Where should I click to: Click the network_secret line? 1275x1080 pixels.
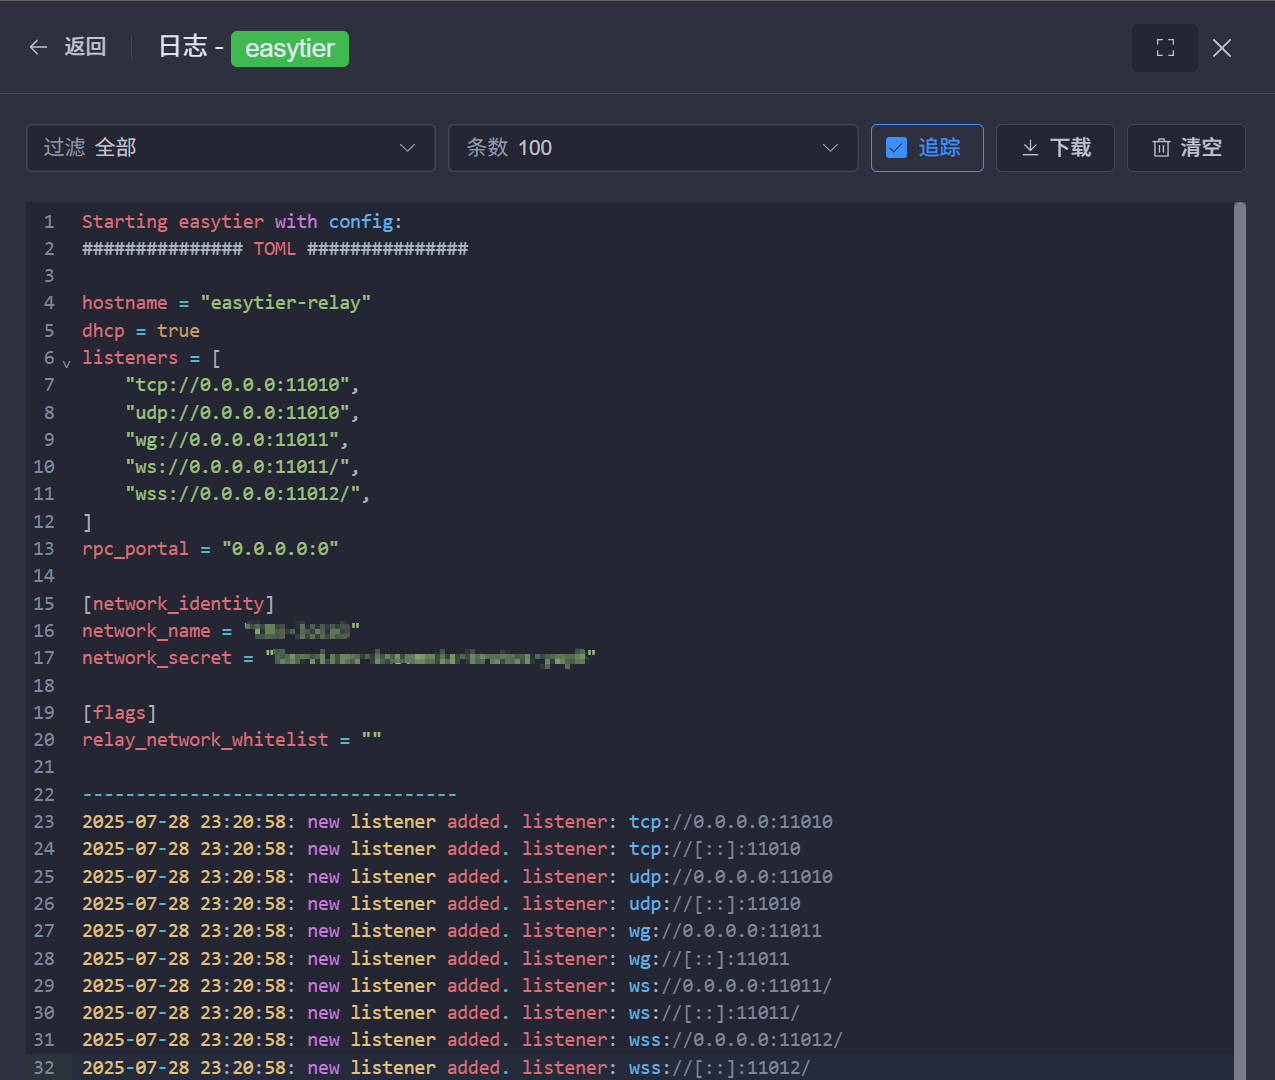coord(338,658)
